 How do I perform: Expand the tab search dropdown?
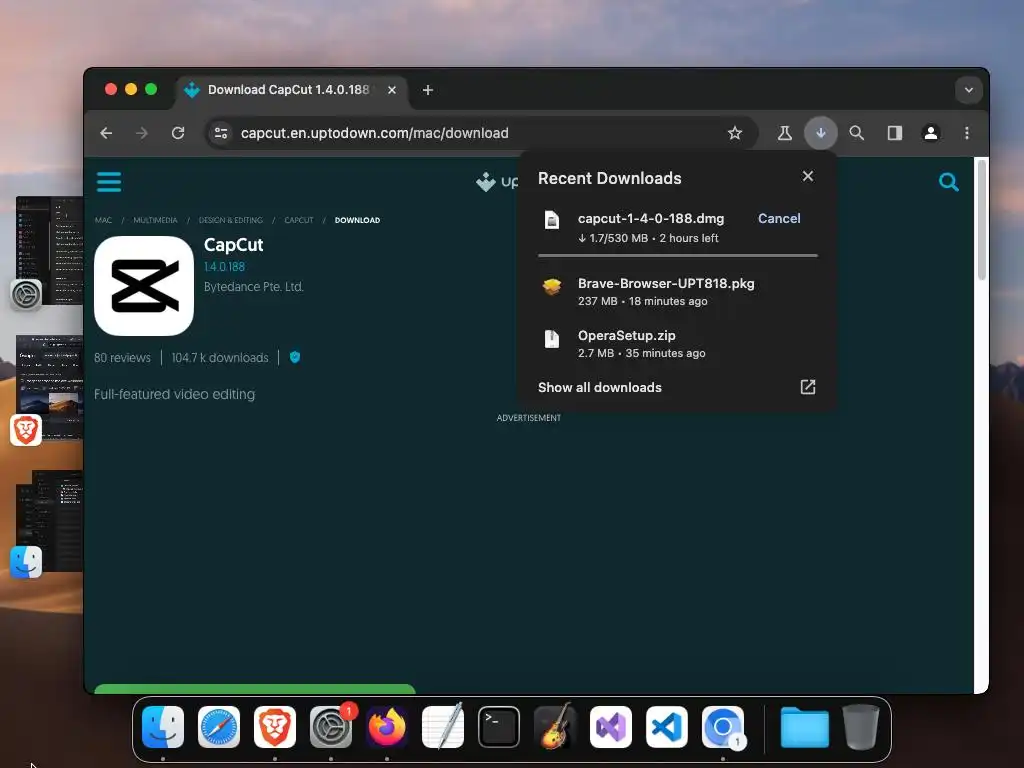click(968, 90)
